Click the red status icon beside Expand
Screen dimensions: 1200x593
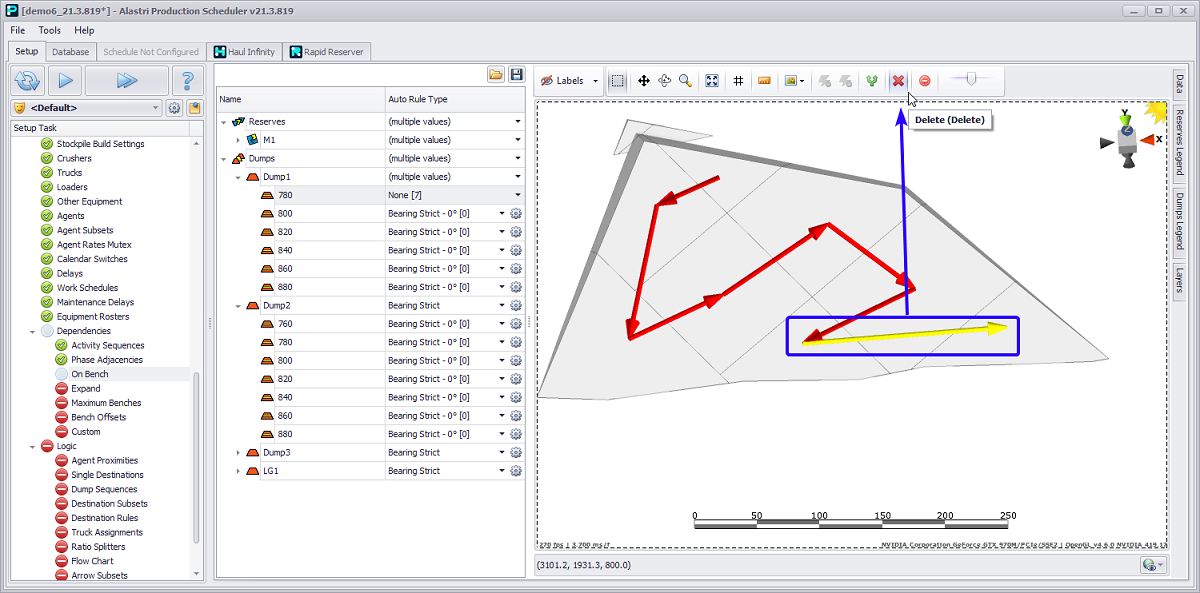[x=61, y=389]
